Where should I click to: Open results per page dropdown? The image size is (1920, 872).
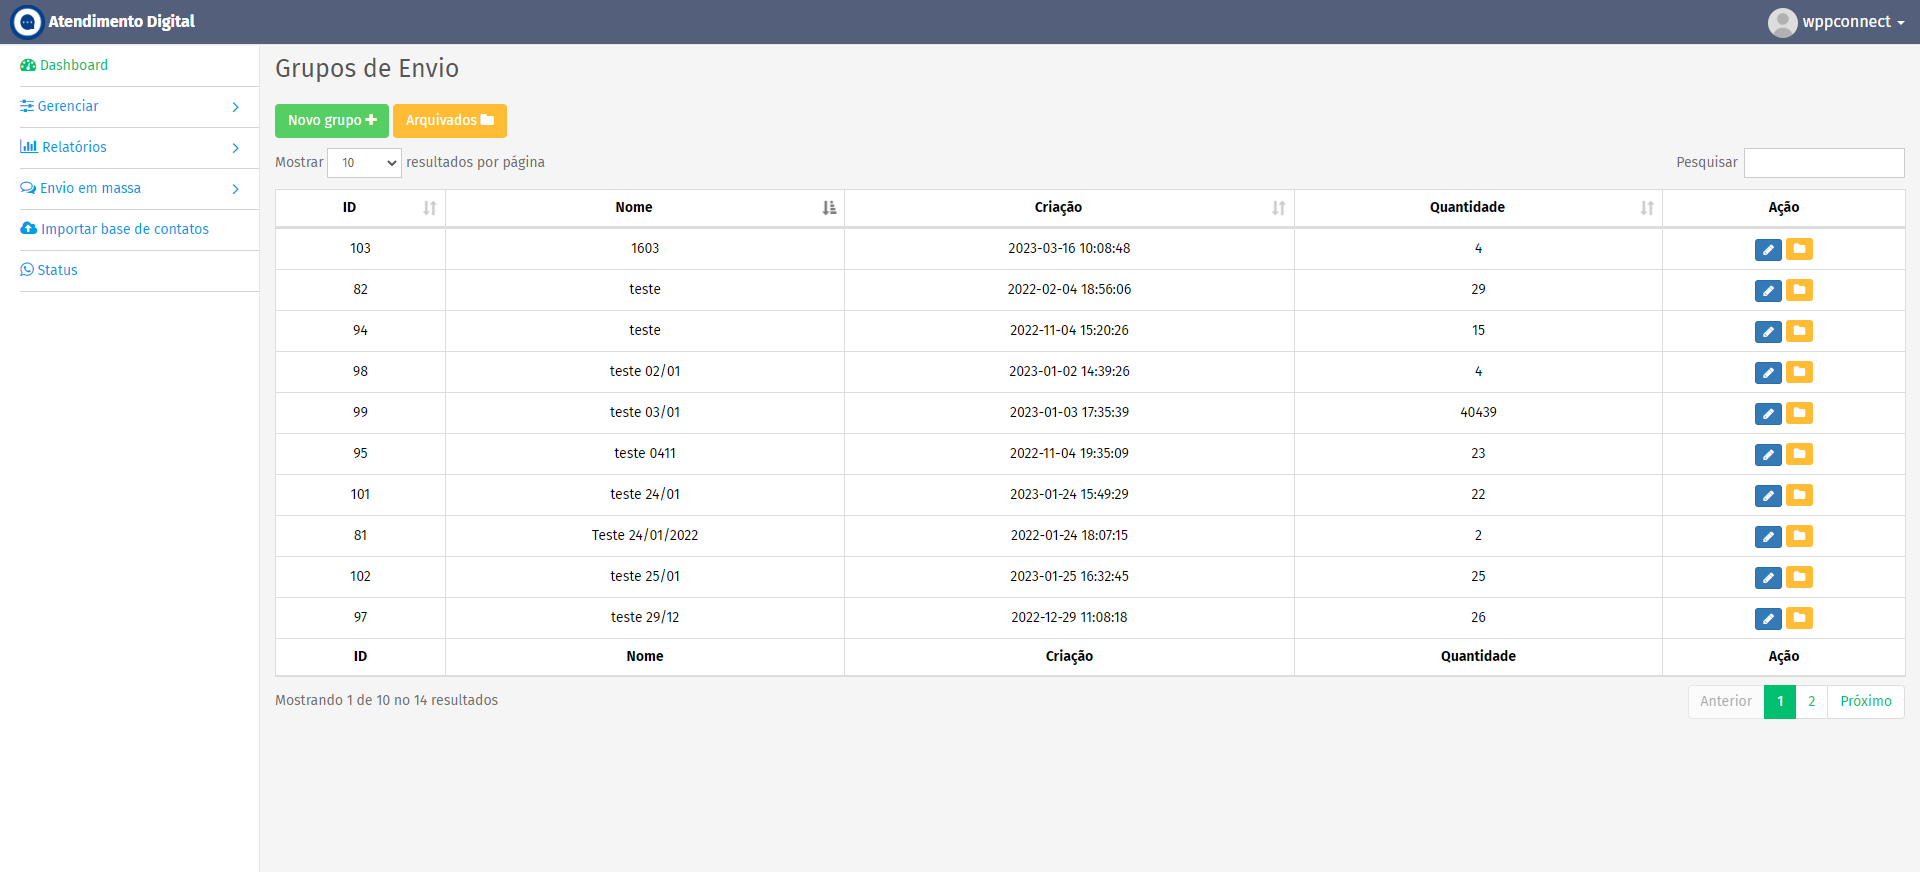tap(364, 163)
